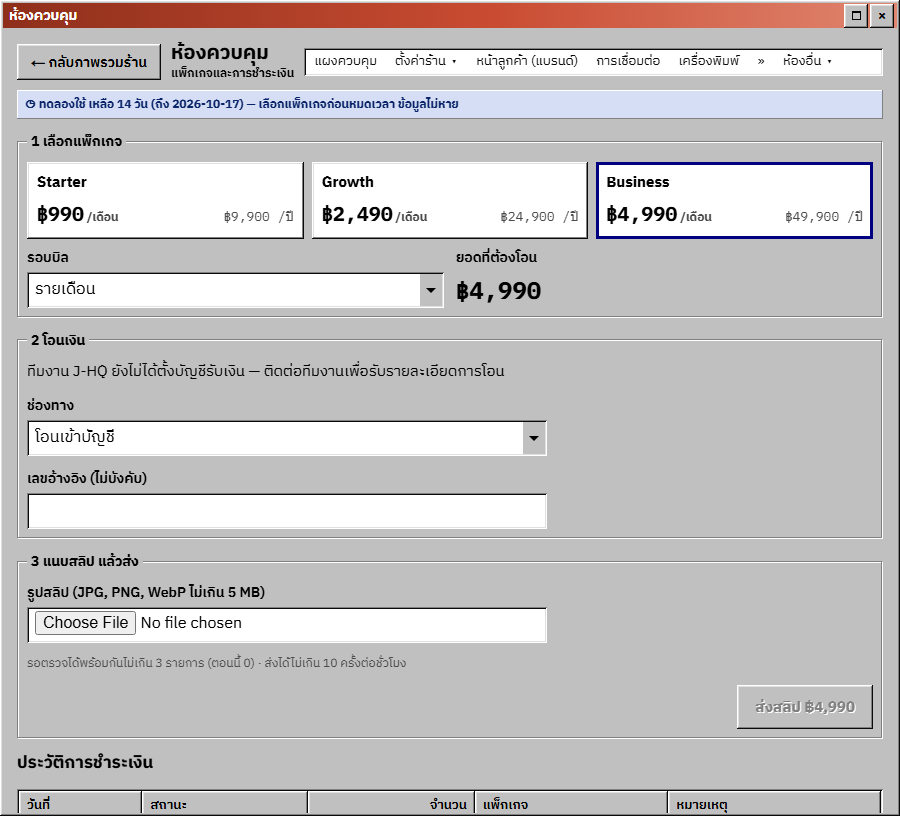Close the ห้องควบคุม window
The image size is (900, 816).
[882, 15]
